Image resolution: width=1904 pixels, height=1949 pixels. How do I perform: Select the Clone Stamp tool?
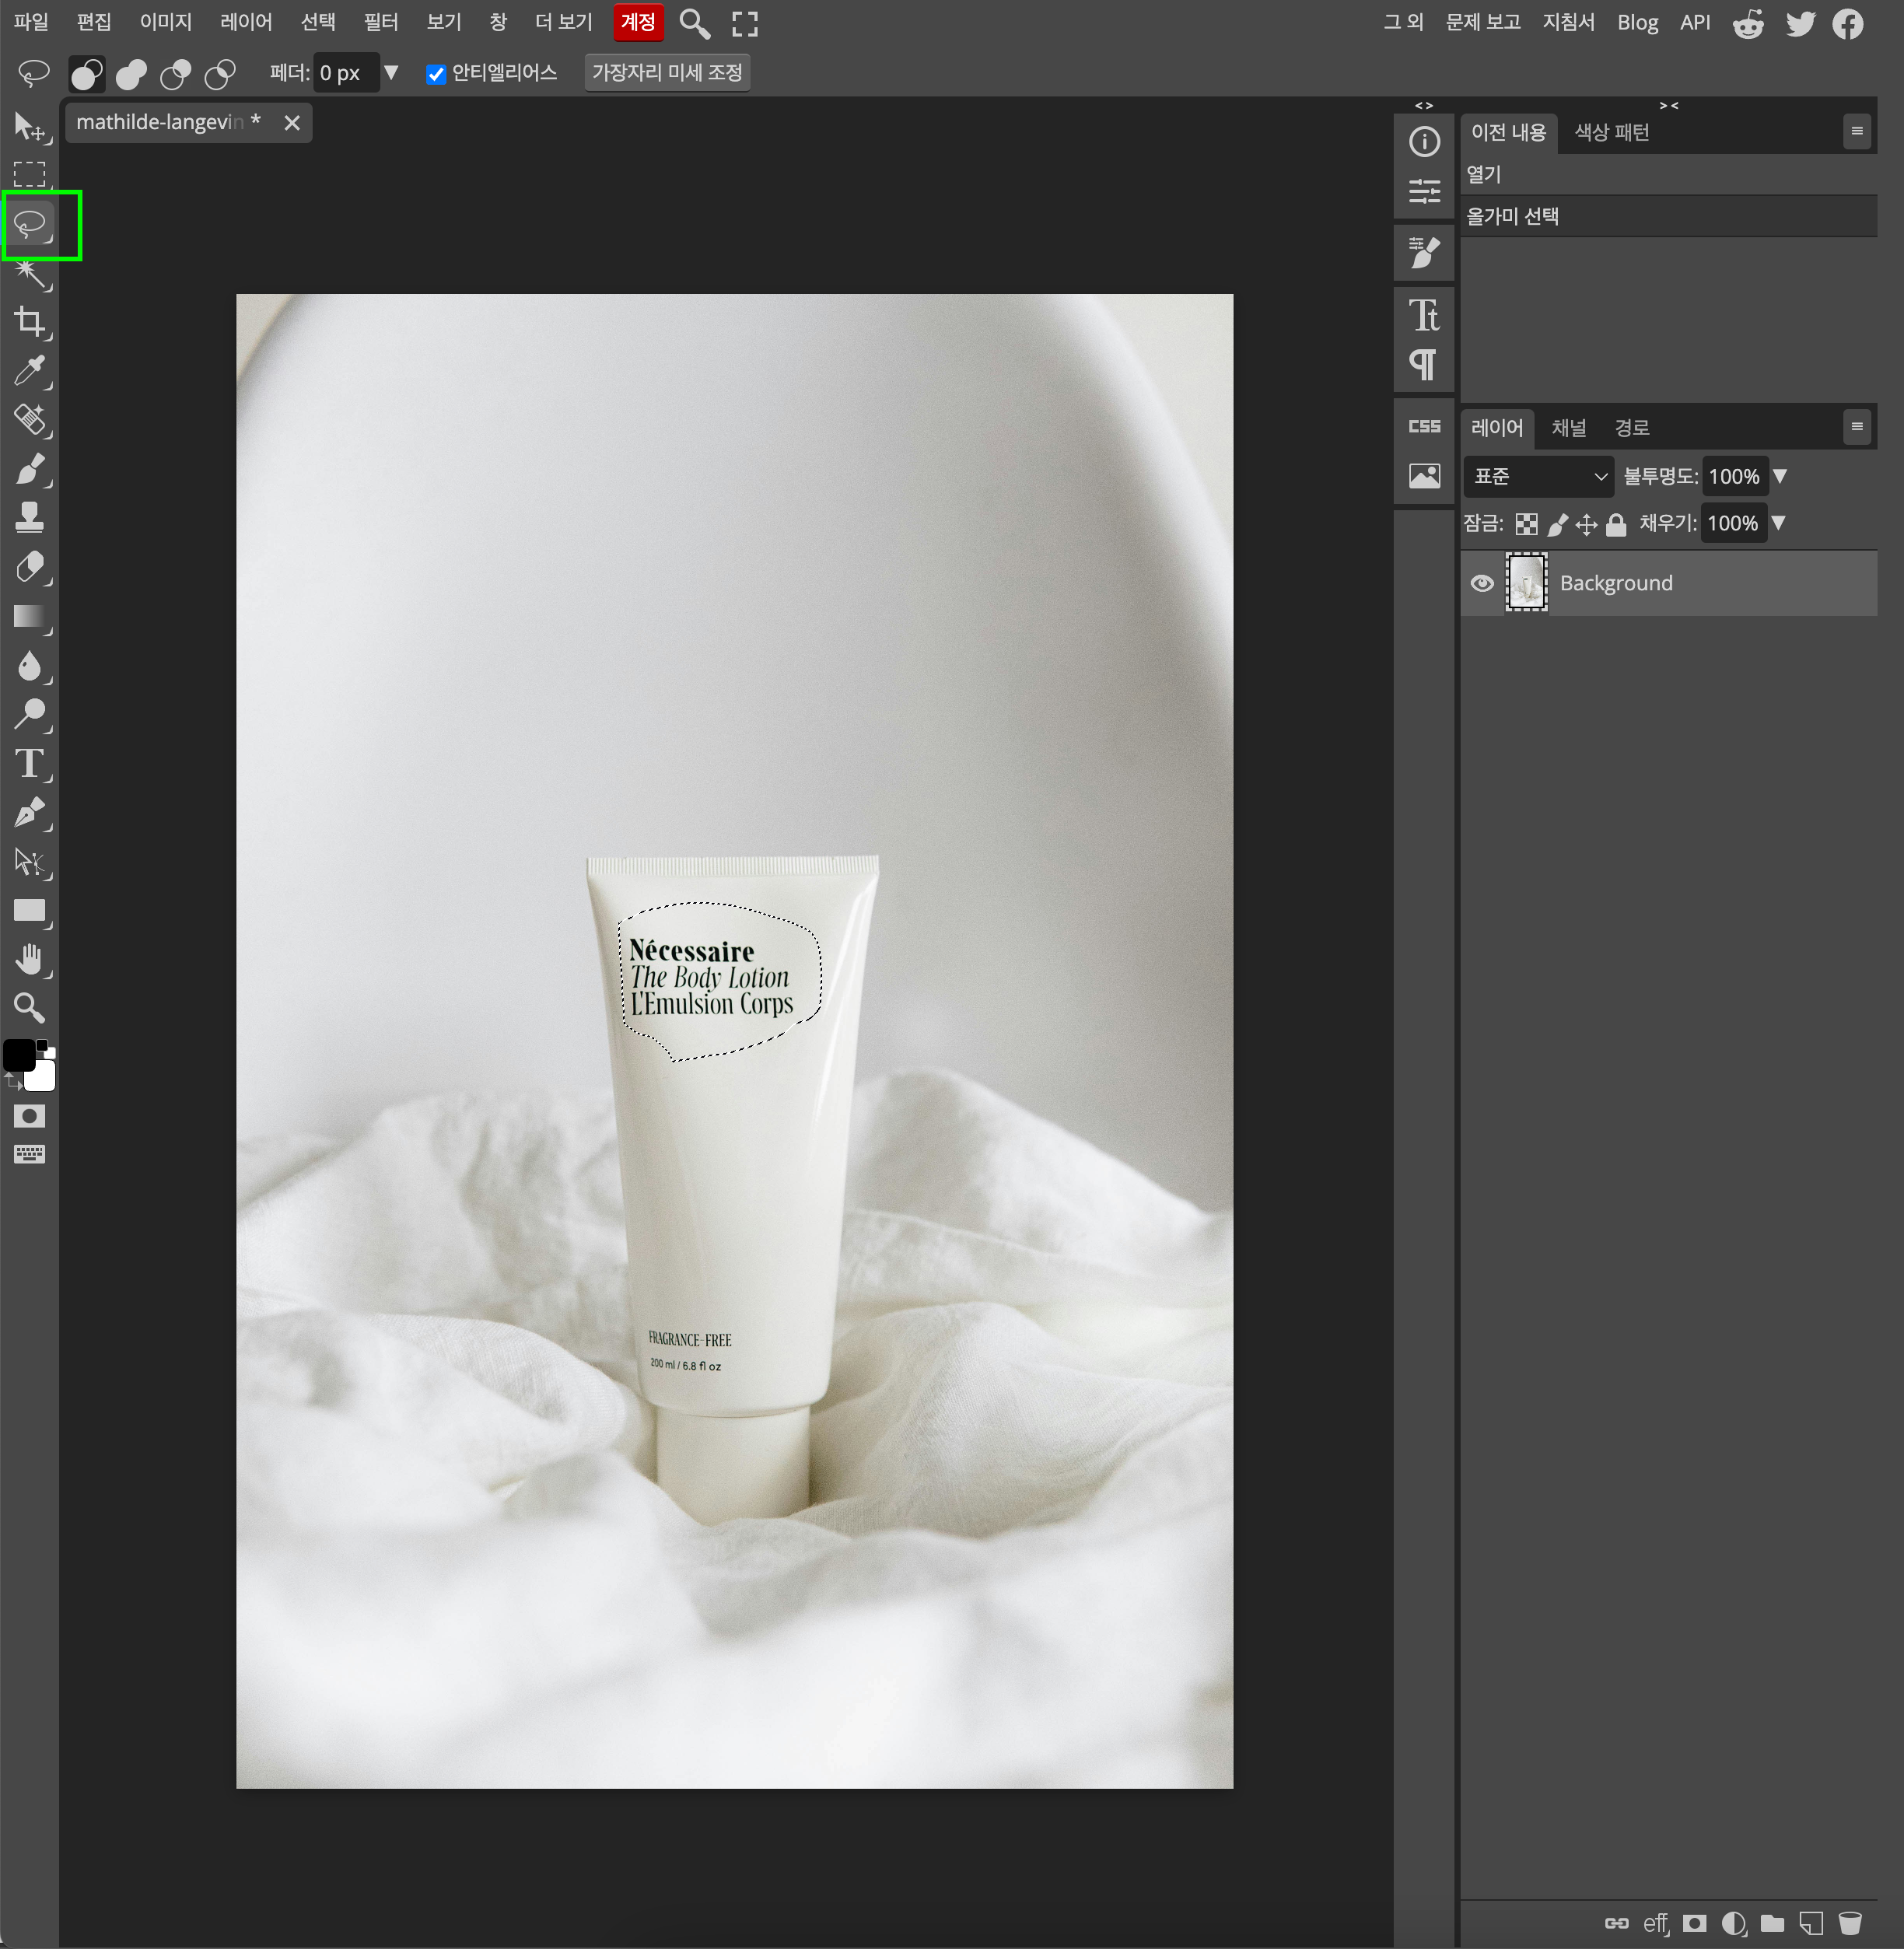click(x=30, y=517)
